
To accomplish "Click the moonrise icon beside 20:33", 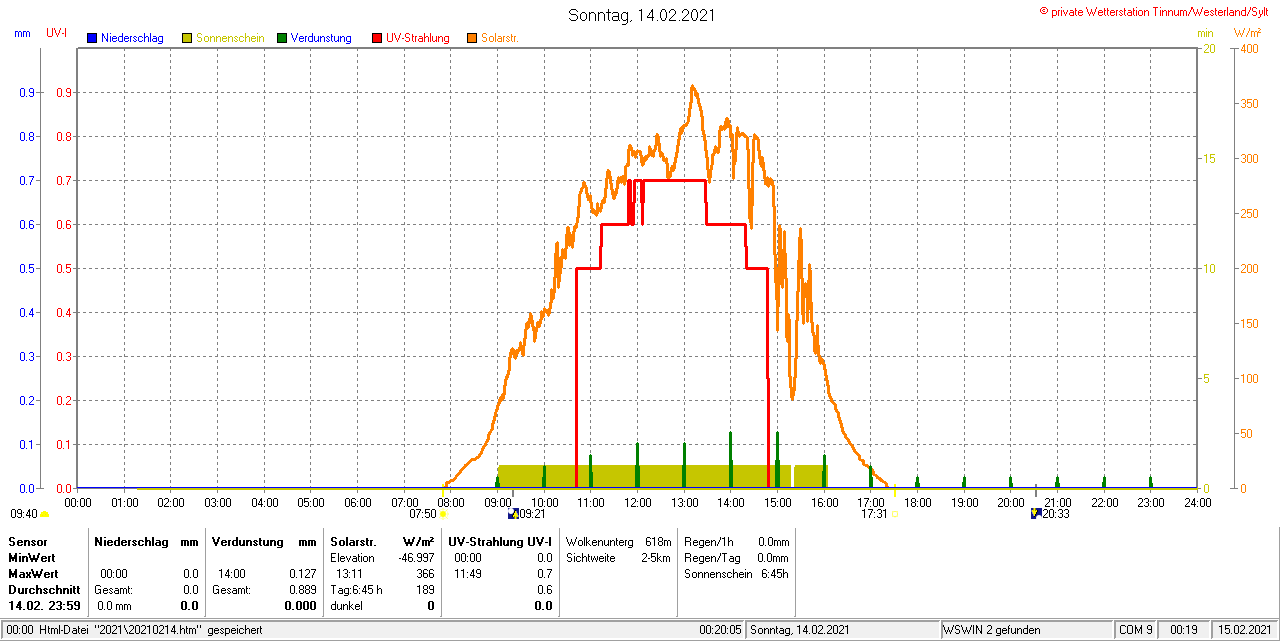I will click(x=1036, y=513).
